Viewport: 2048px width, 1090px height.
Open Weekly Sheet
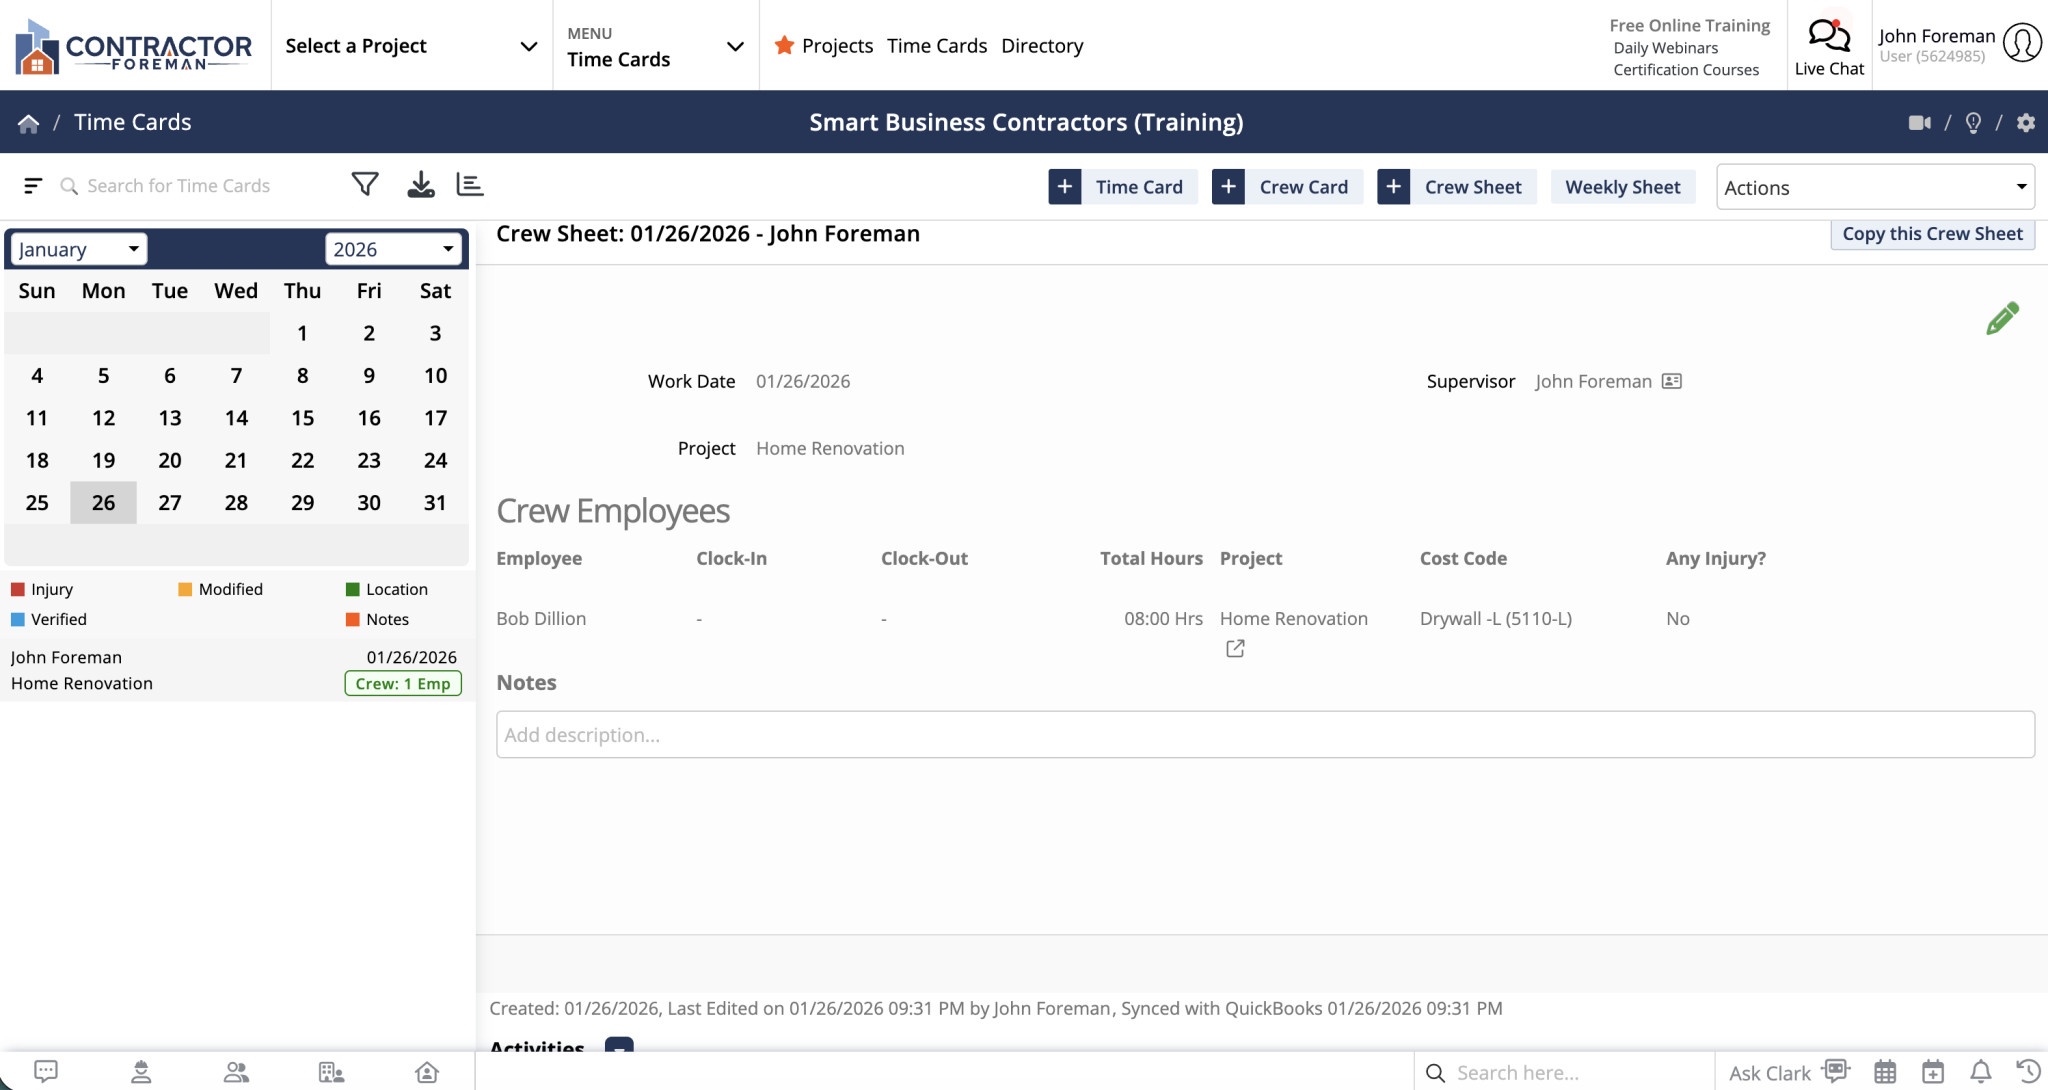(x=1623, y=187)
